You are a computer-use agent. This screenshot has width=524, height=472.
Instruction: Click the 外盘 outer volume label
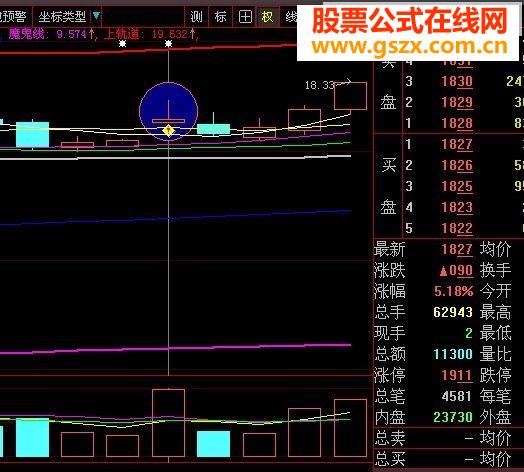pos(495,417)
